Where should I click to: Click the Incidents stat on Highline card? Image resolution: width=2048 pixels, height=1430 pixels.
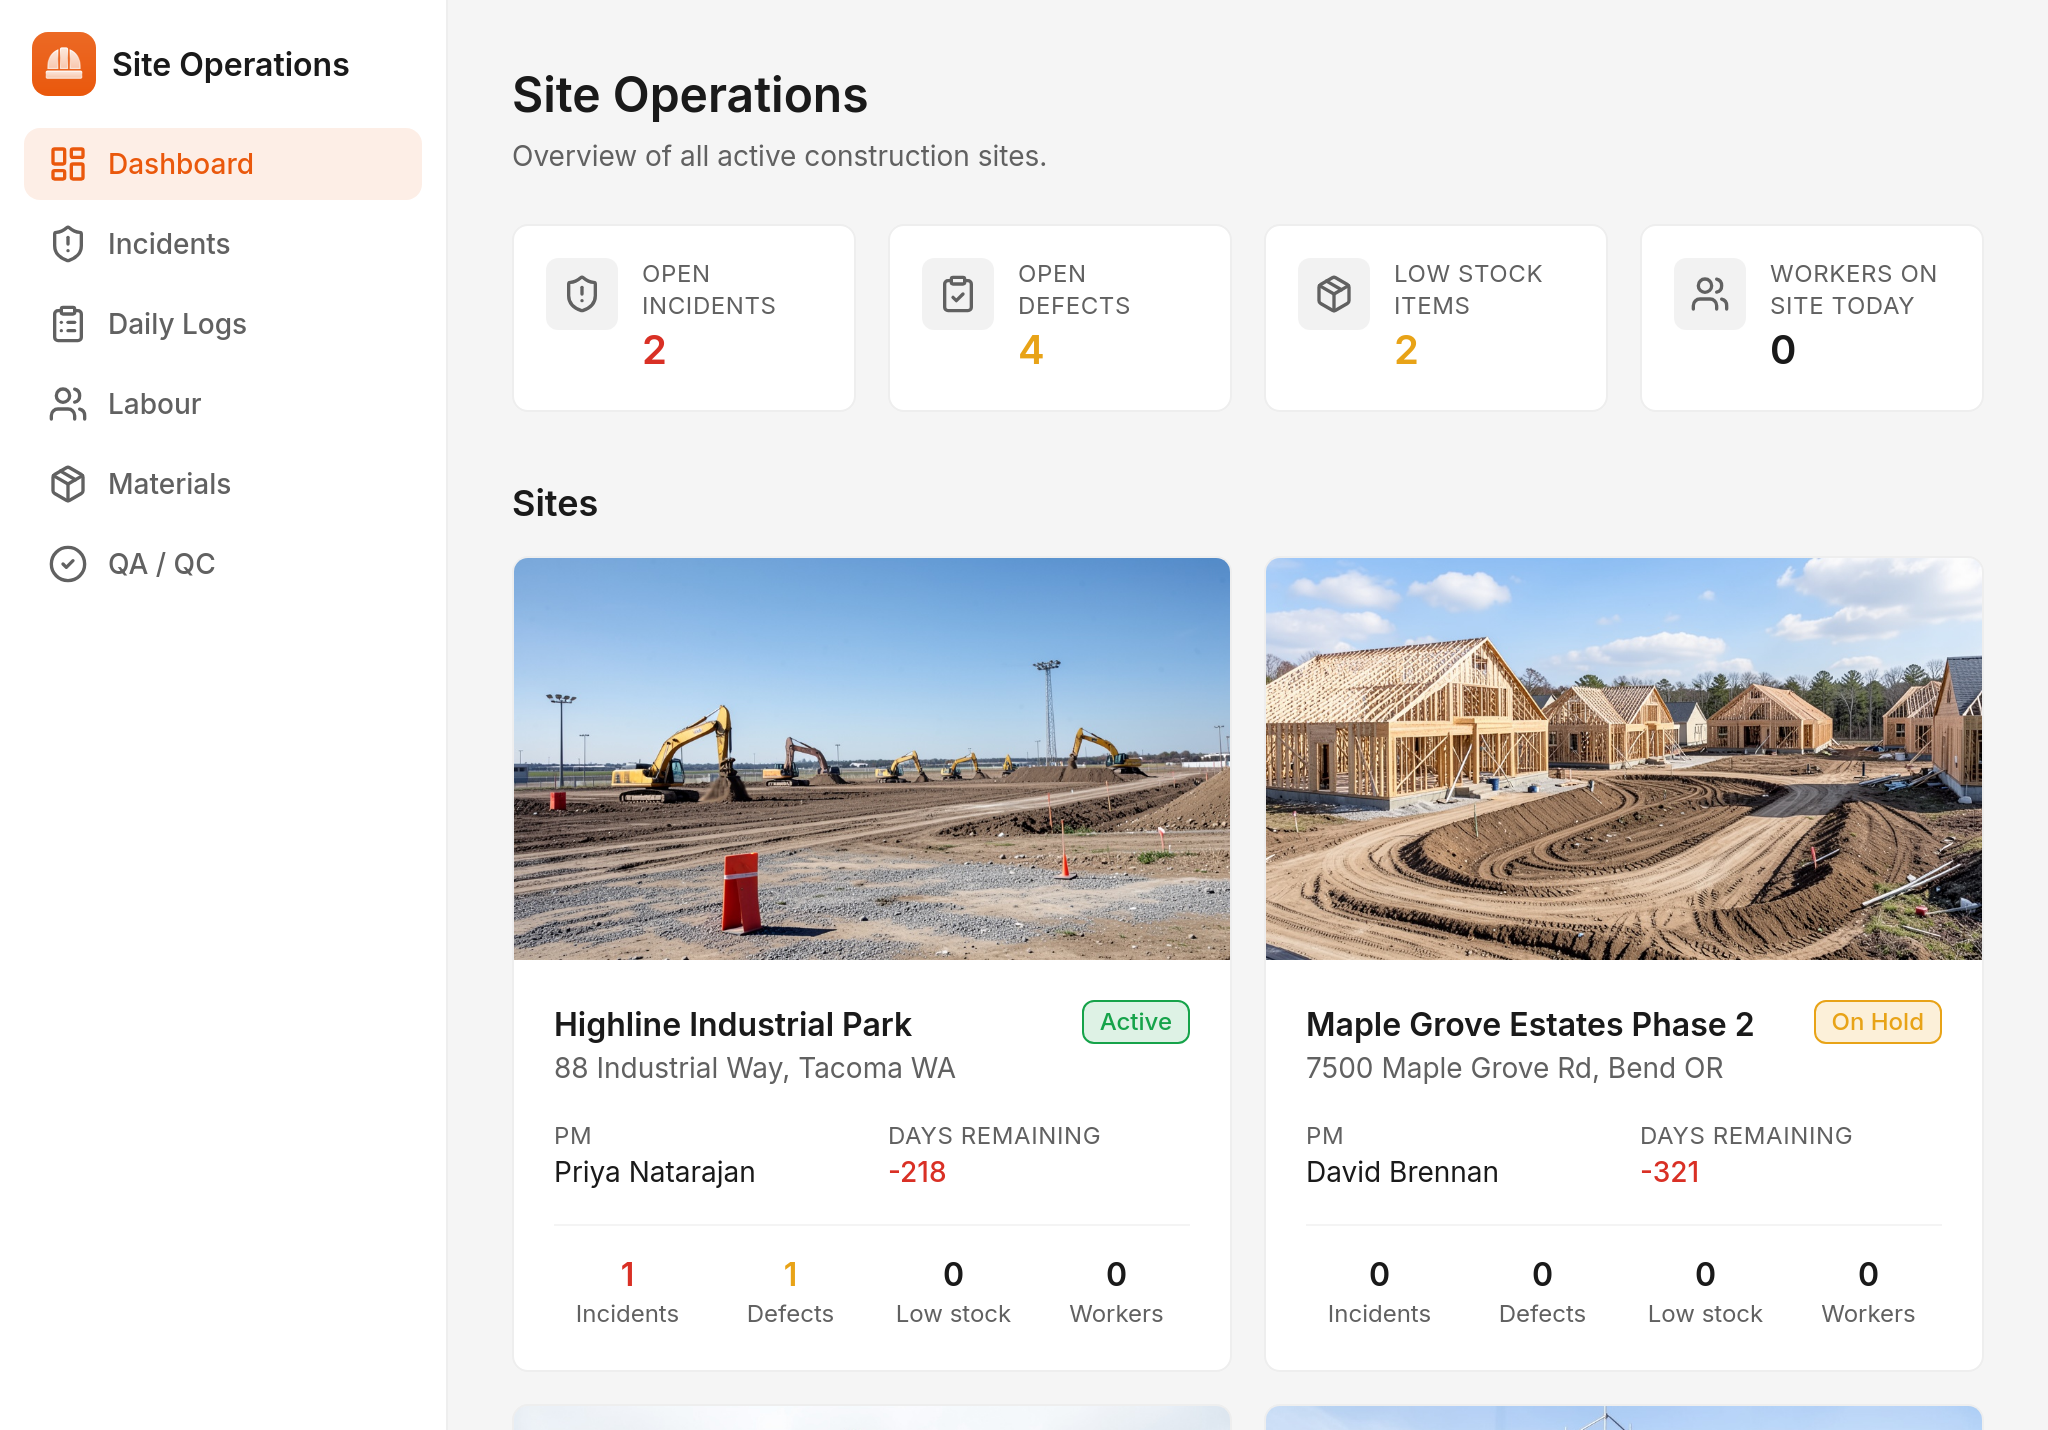click(627, 1292)
